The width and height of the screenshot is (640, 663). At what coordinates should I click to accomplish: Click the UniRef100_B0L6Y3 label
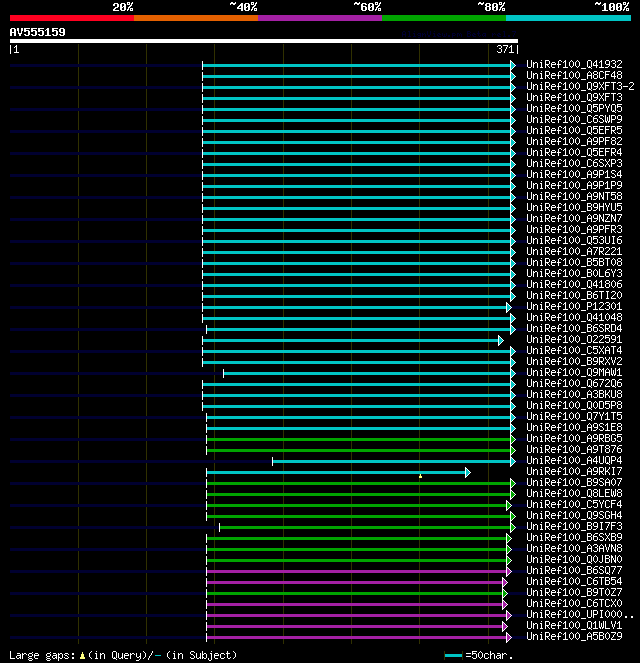tap(574, 273)
